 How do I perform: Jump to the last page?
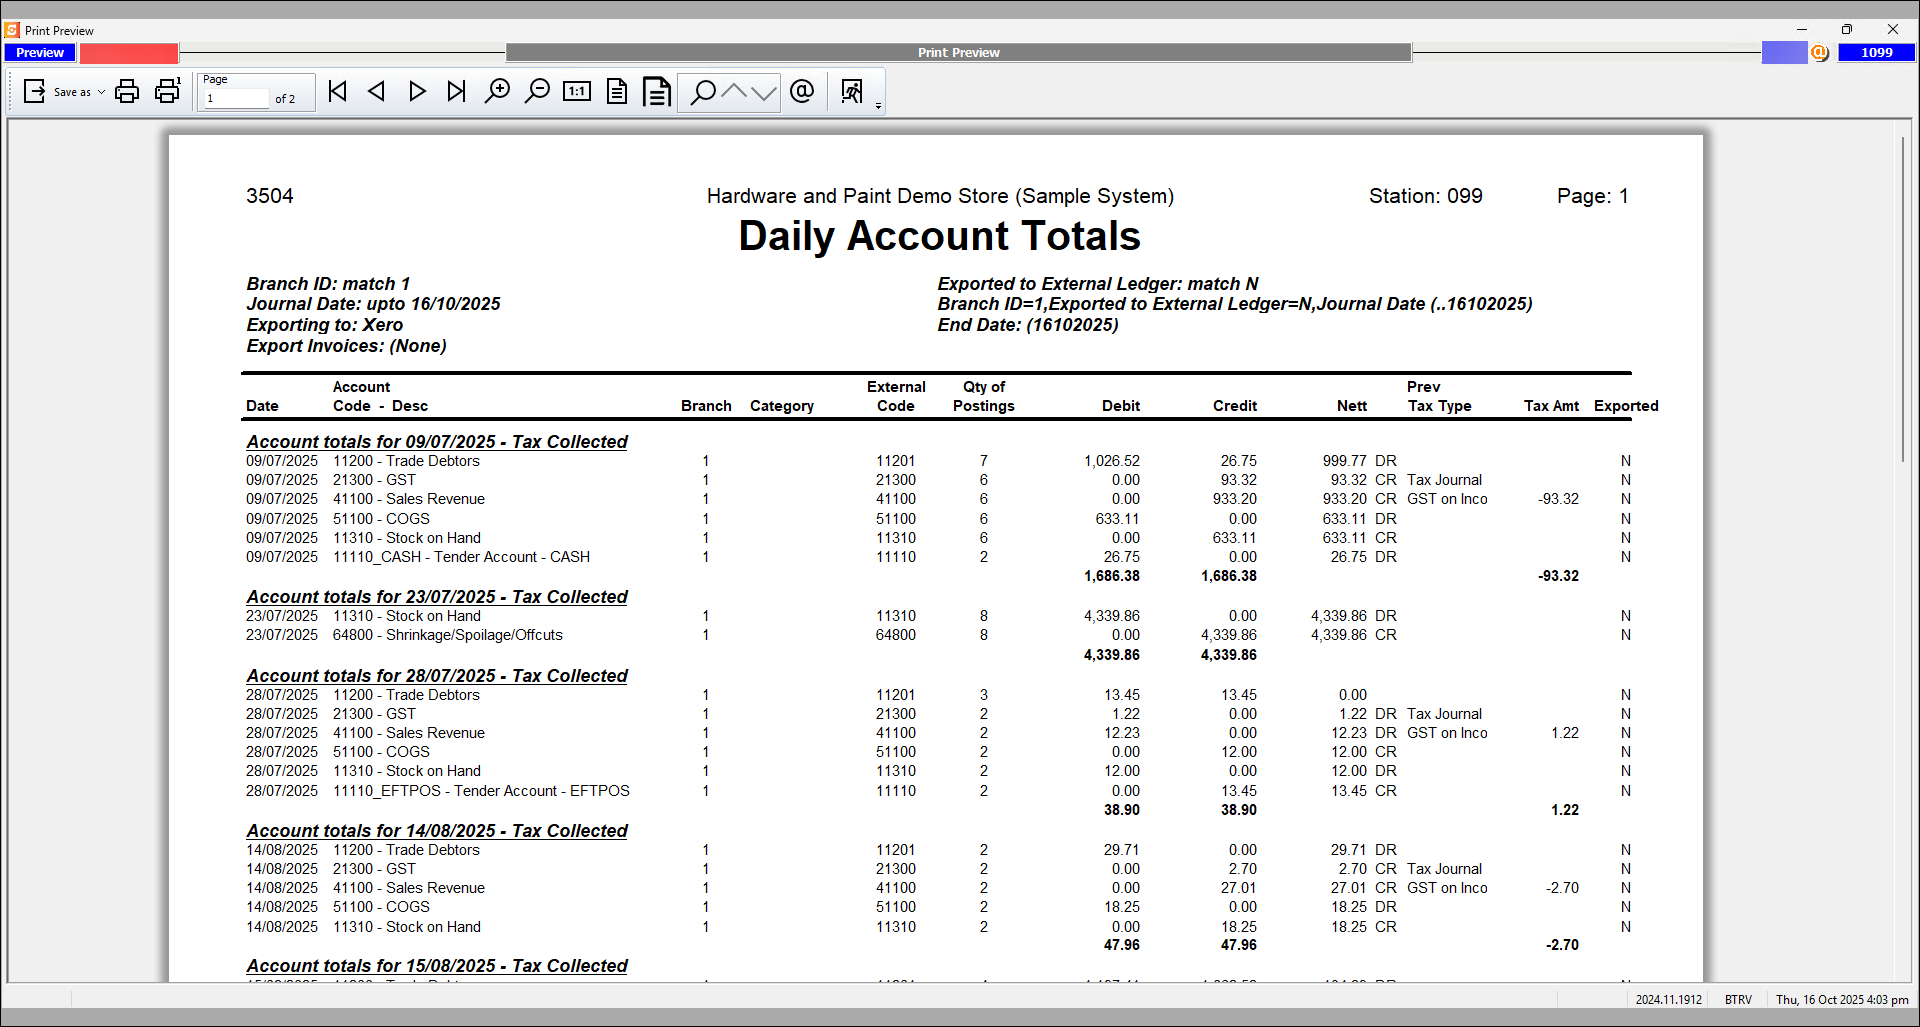click(456, 91)
